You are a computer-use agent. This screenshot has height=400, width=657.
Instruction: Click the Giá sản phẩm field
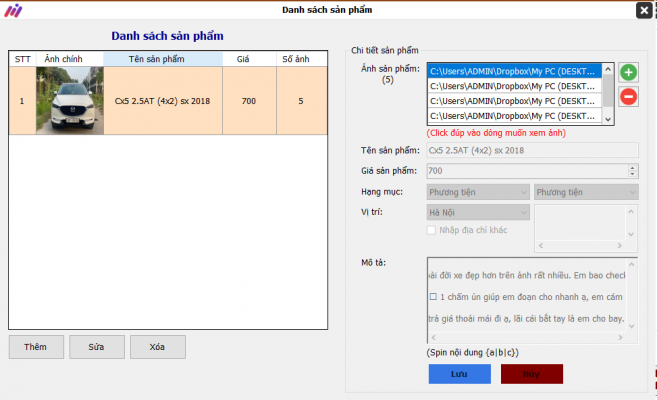[x=531, y=171]
